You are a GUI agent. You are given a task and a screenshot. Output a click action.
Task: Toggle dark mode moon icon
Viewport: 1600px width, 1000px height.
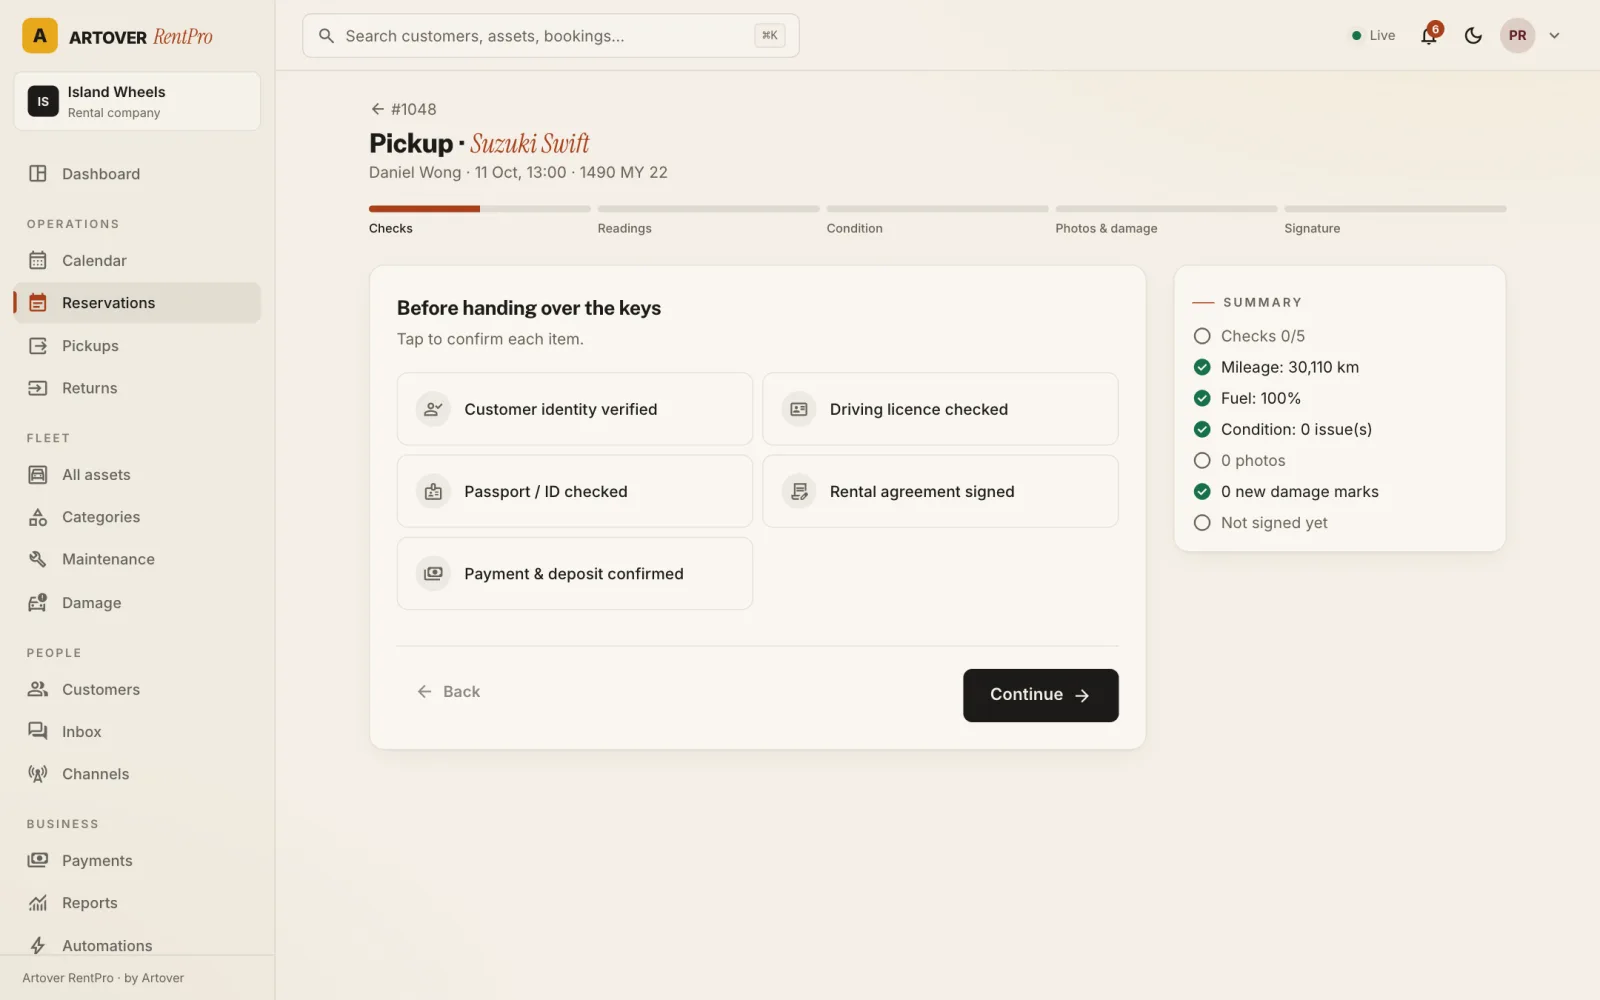coord(1473,36)
